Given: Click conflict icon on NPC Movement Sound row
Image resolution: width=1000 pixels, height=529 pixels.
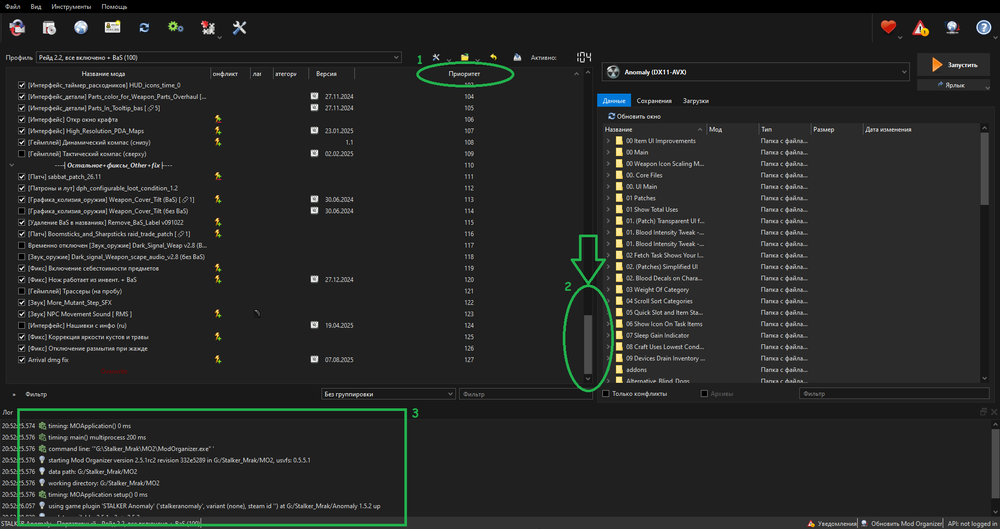Looking at the screenshot, I should [x=218, y=314].
